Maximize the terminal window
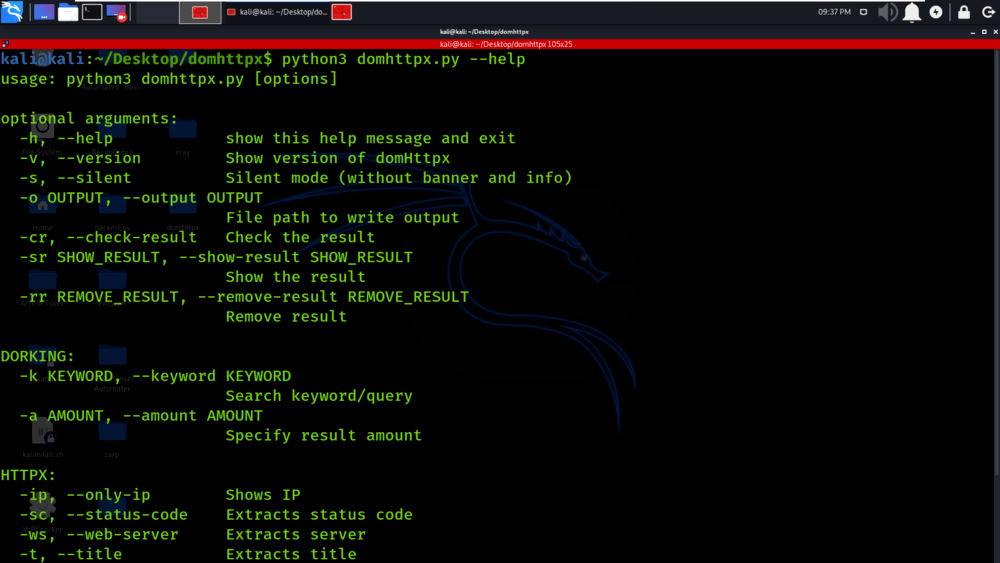The width and height of the screenshot is (1000, 563). pyautogui.click(x=984, y=32)
